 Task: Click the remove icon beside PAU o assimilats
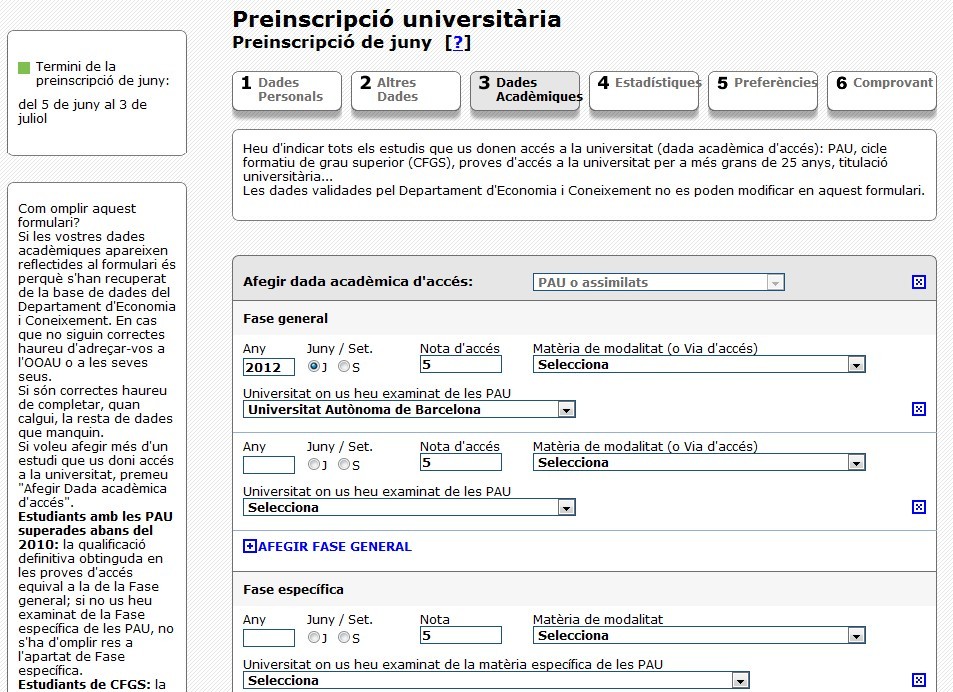[x=919, y=282]
